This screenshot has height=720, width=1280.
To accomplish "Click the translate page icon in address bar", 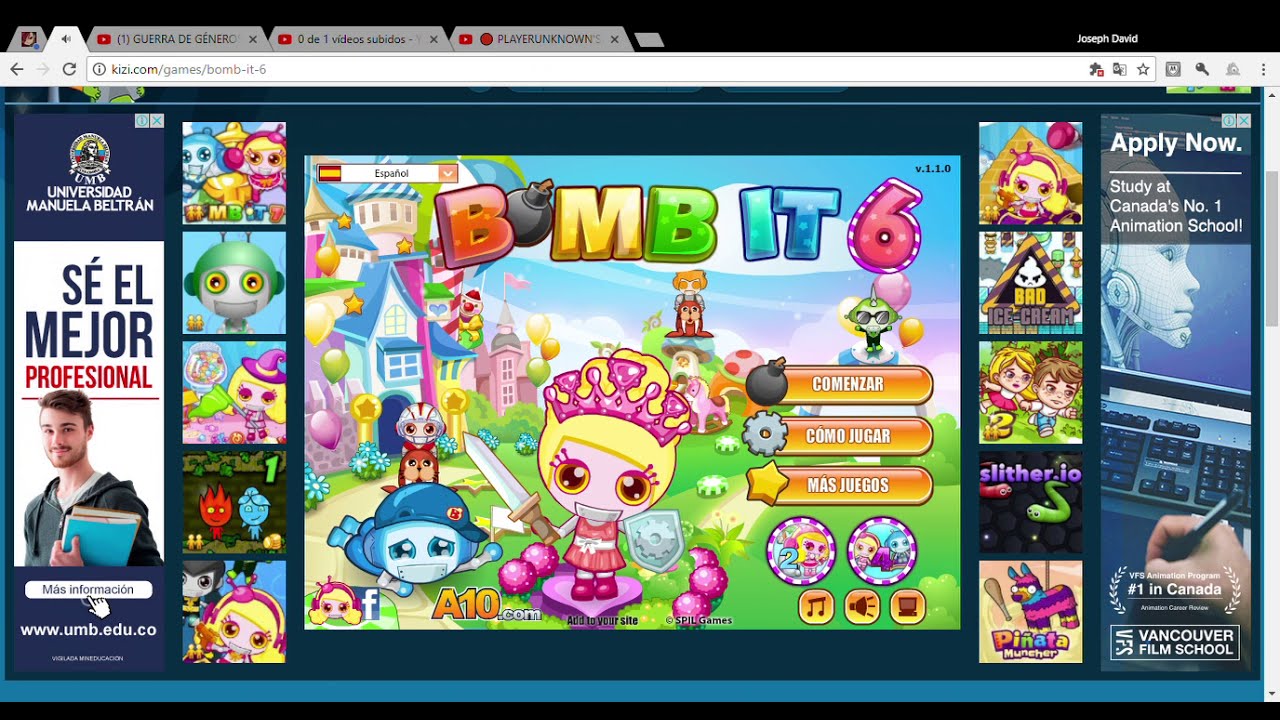I will 1119,69.
